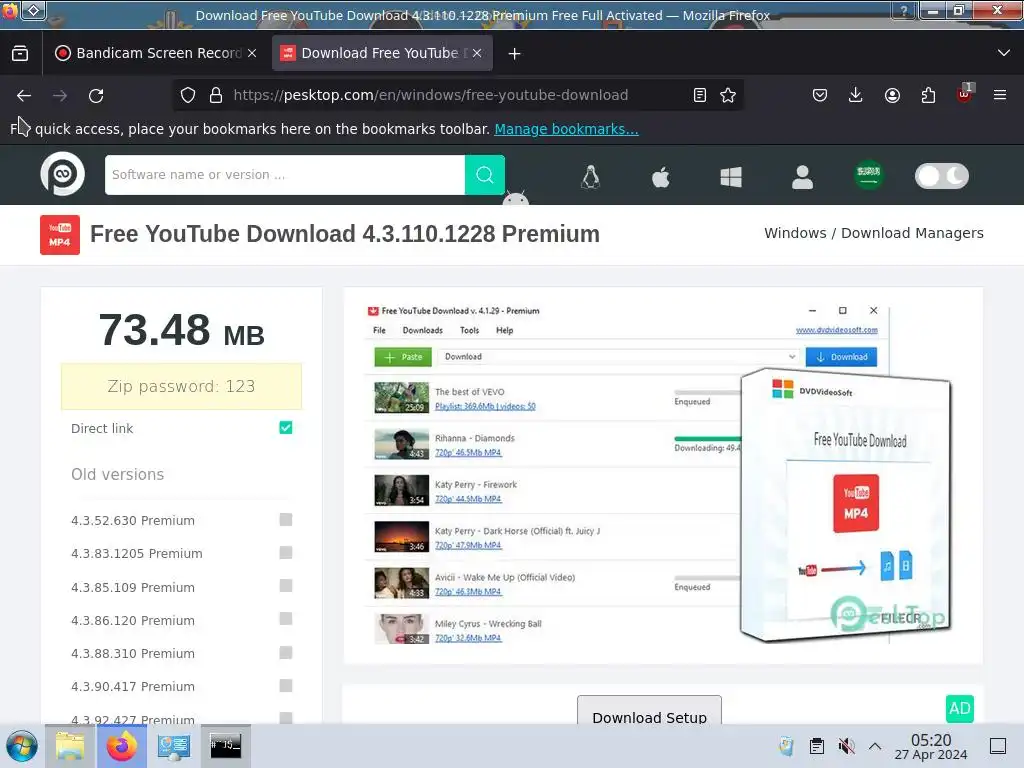Open the Apple macOS category
Viewport: 1024px width, 768px height.
point(661,176)
